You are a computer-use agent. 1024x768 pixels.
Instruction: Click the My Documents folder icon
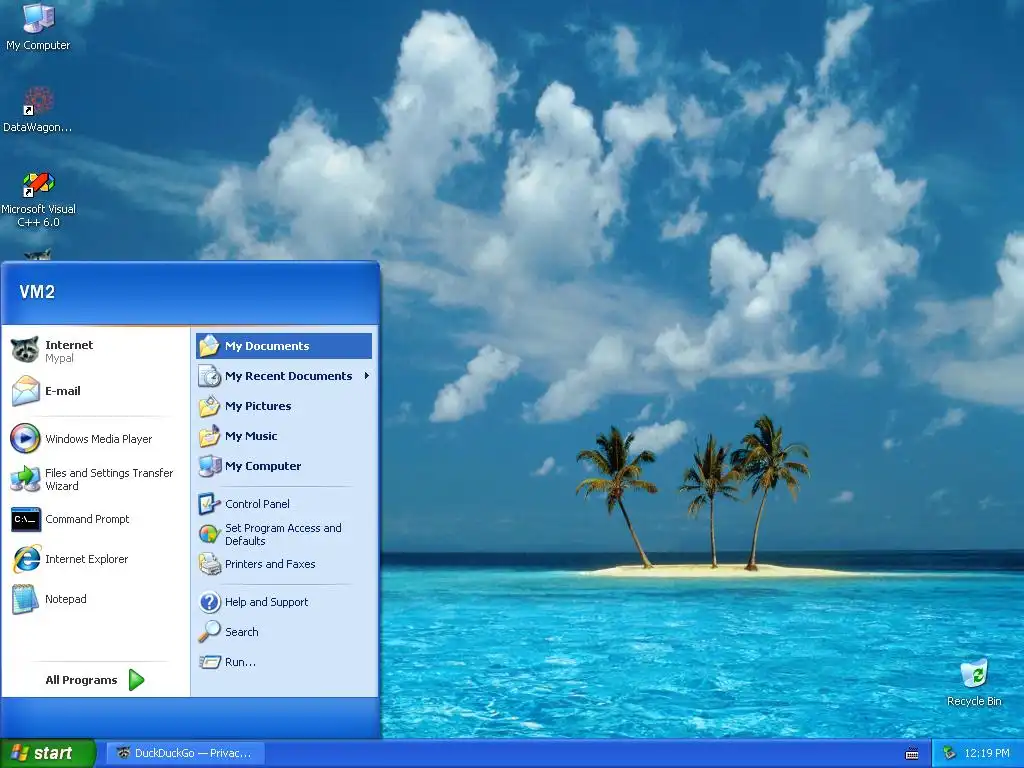[x=210, y=345]
